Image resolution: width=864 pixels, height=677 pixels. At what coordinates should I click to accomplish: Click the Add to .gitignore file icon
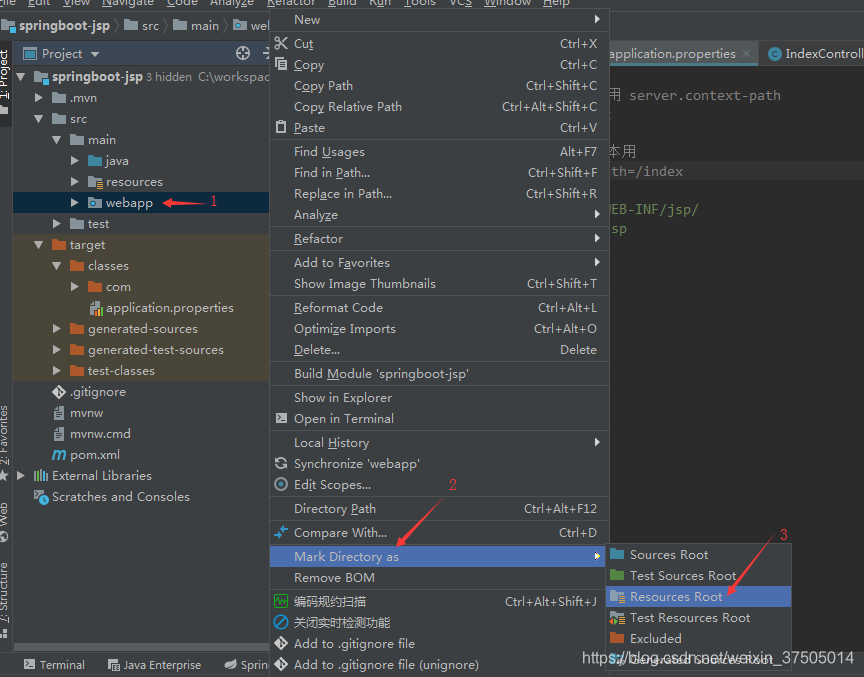tap(281, 643)
